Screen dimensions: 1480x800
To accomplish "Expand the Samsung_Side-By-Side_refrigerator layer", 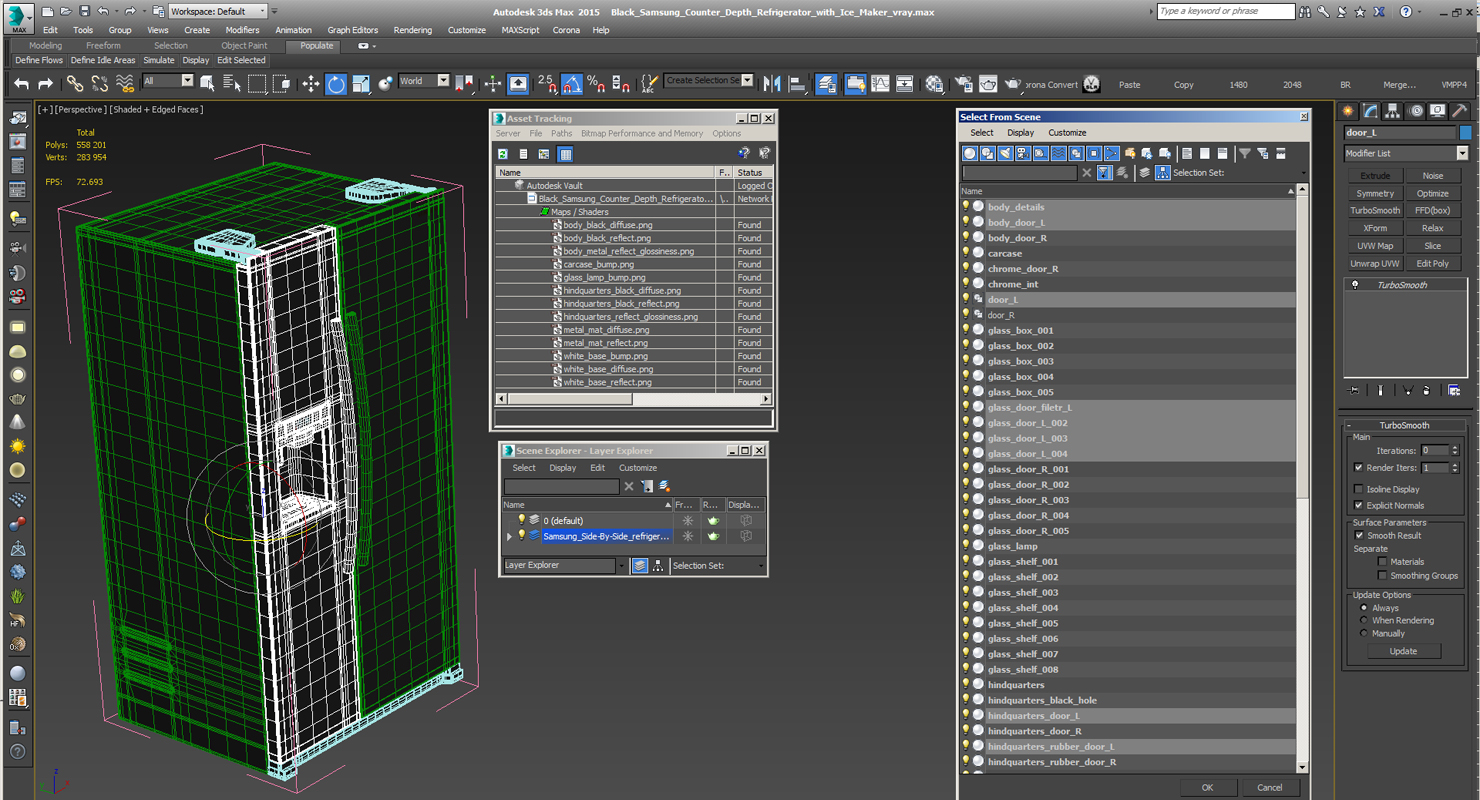I will [510, 536].
